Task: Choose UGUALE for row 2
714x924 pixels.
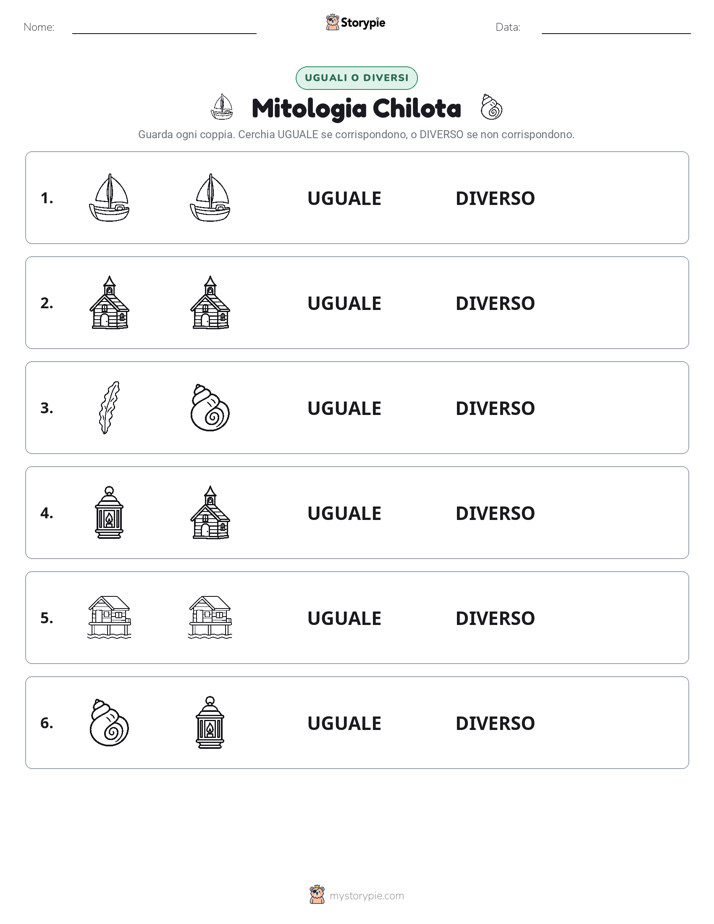Action: [344, 303]
